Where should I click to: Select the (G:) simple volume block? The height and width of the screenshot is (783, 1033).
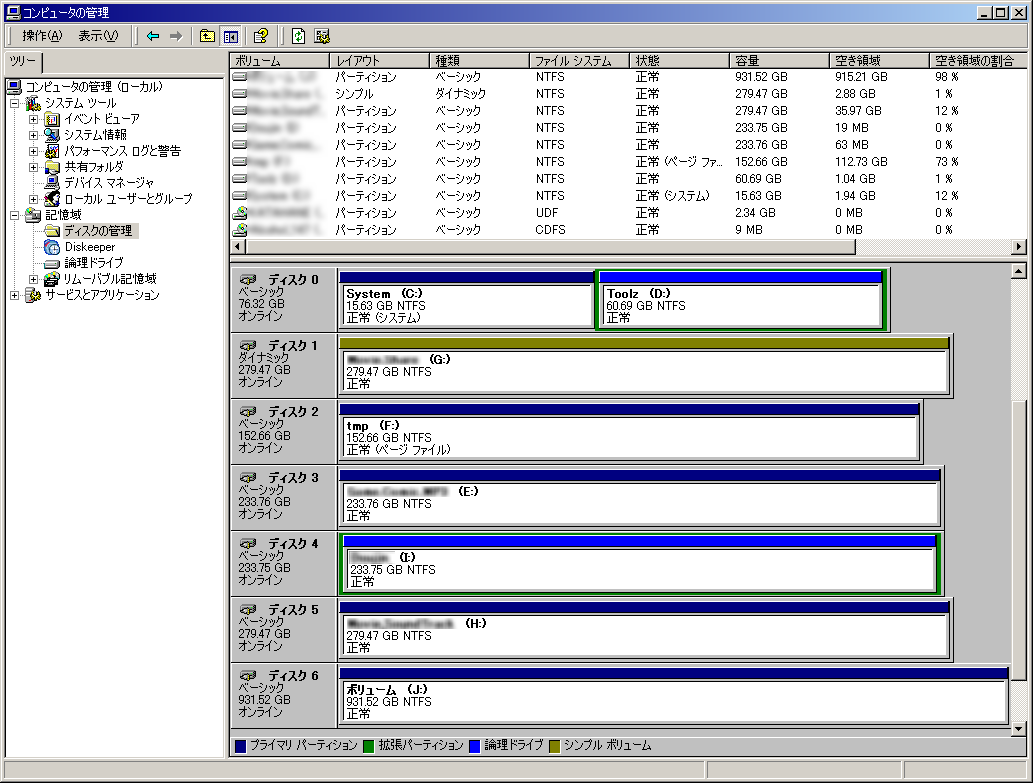point(644,366)
